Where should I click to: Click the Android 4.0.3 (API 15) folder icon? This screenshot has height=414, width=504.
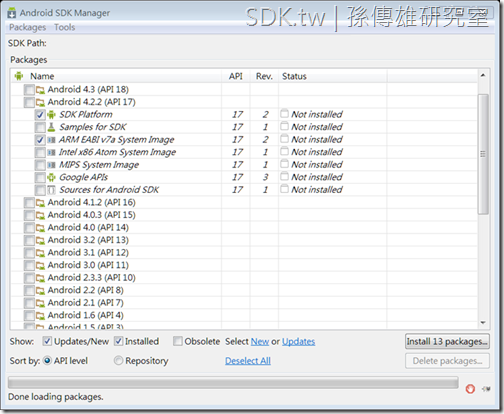coord(40,215)
